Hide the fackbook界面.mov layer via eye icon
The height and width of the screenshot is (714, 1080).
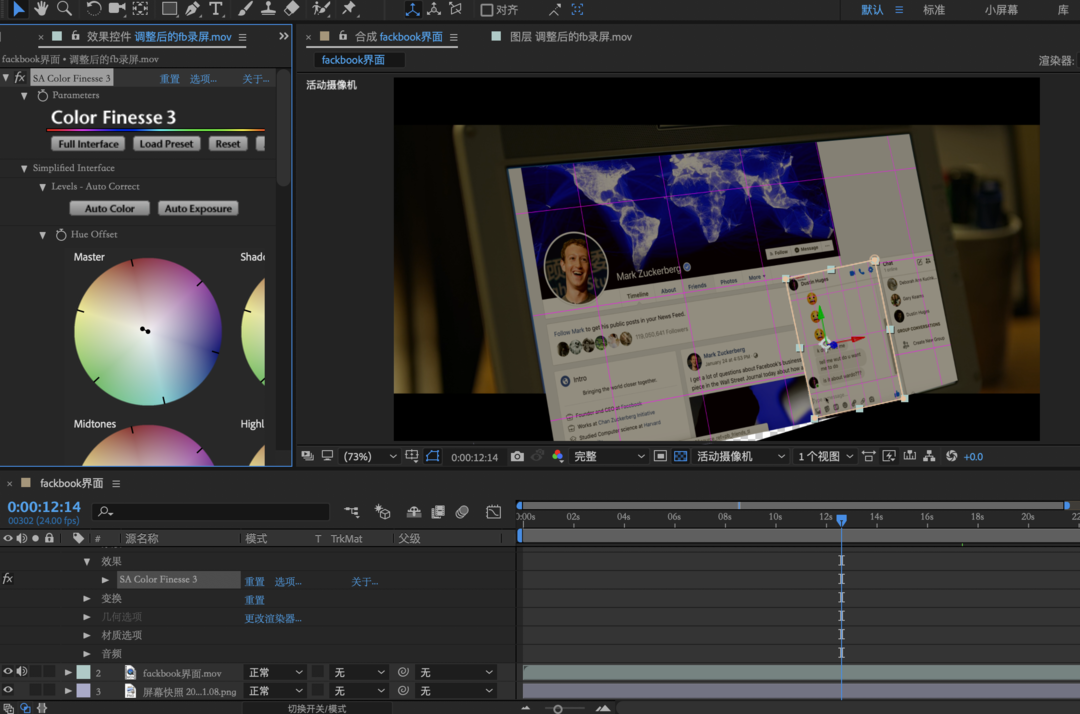pyautogui.click(x=8, y=672)
